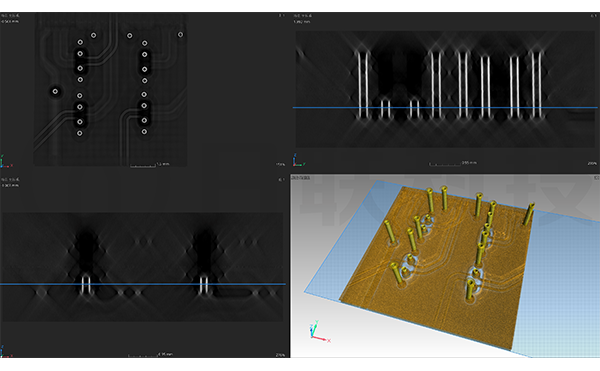
Task: Click the 3D viewport title label
Action: pos(301,178)
